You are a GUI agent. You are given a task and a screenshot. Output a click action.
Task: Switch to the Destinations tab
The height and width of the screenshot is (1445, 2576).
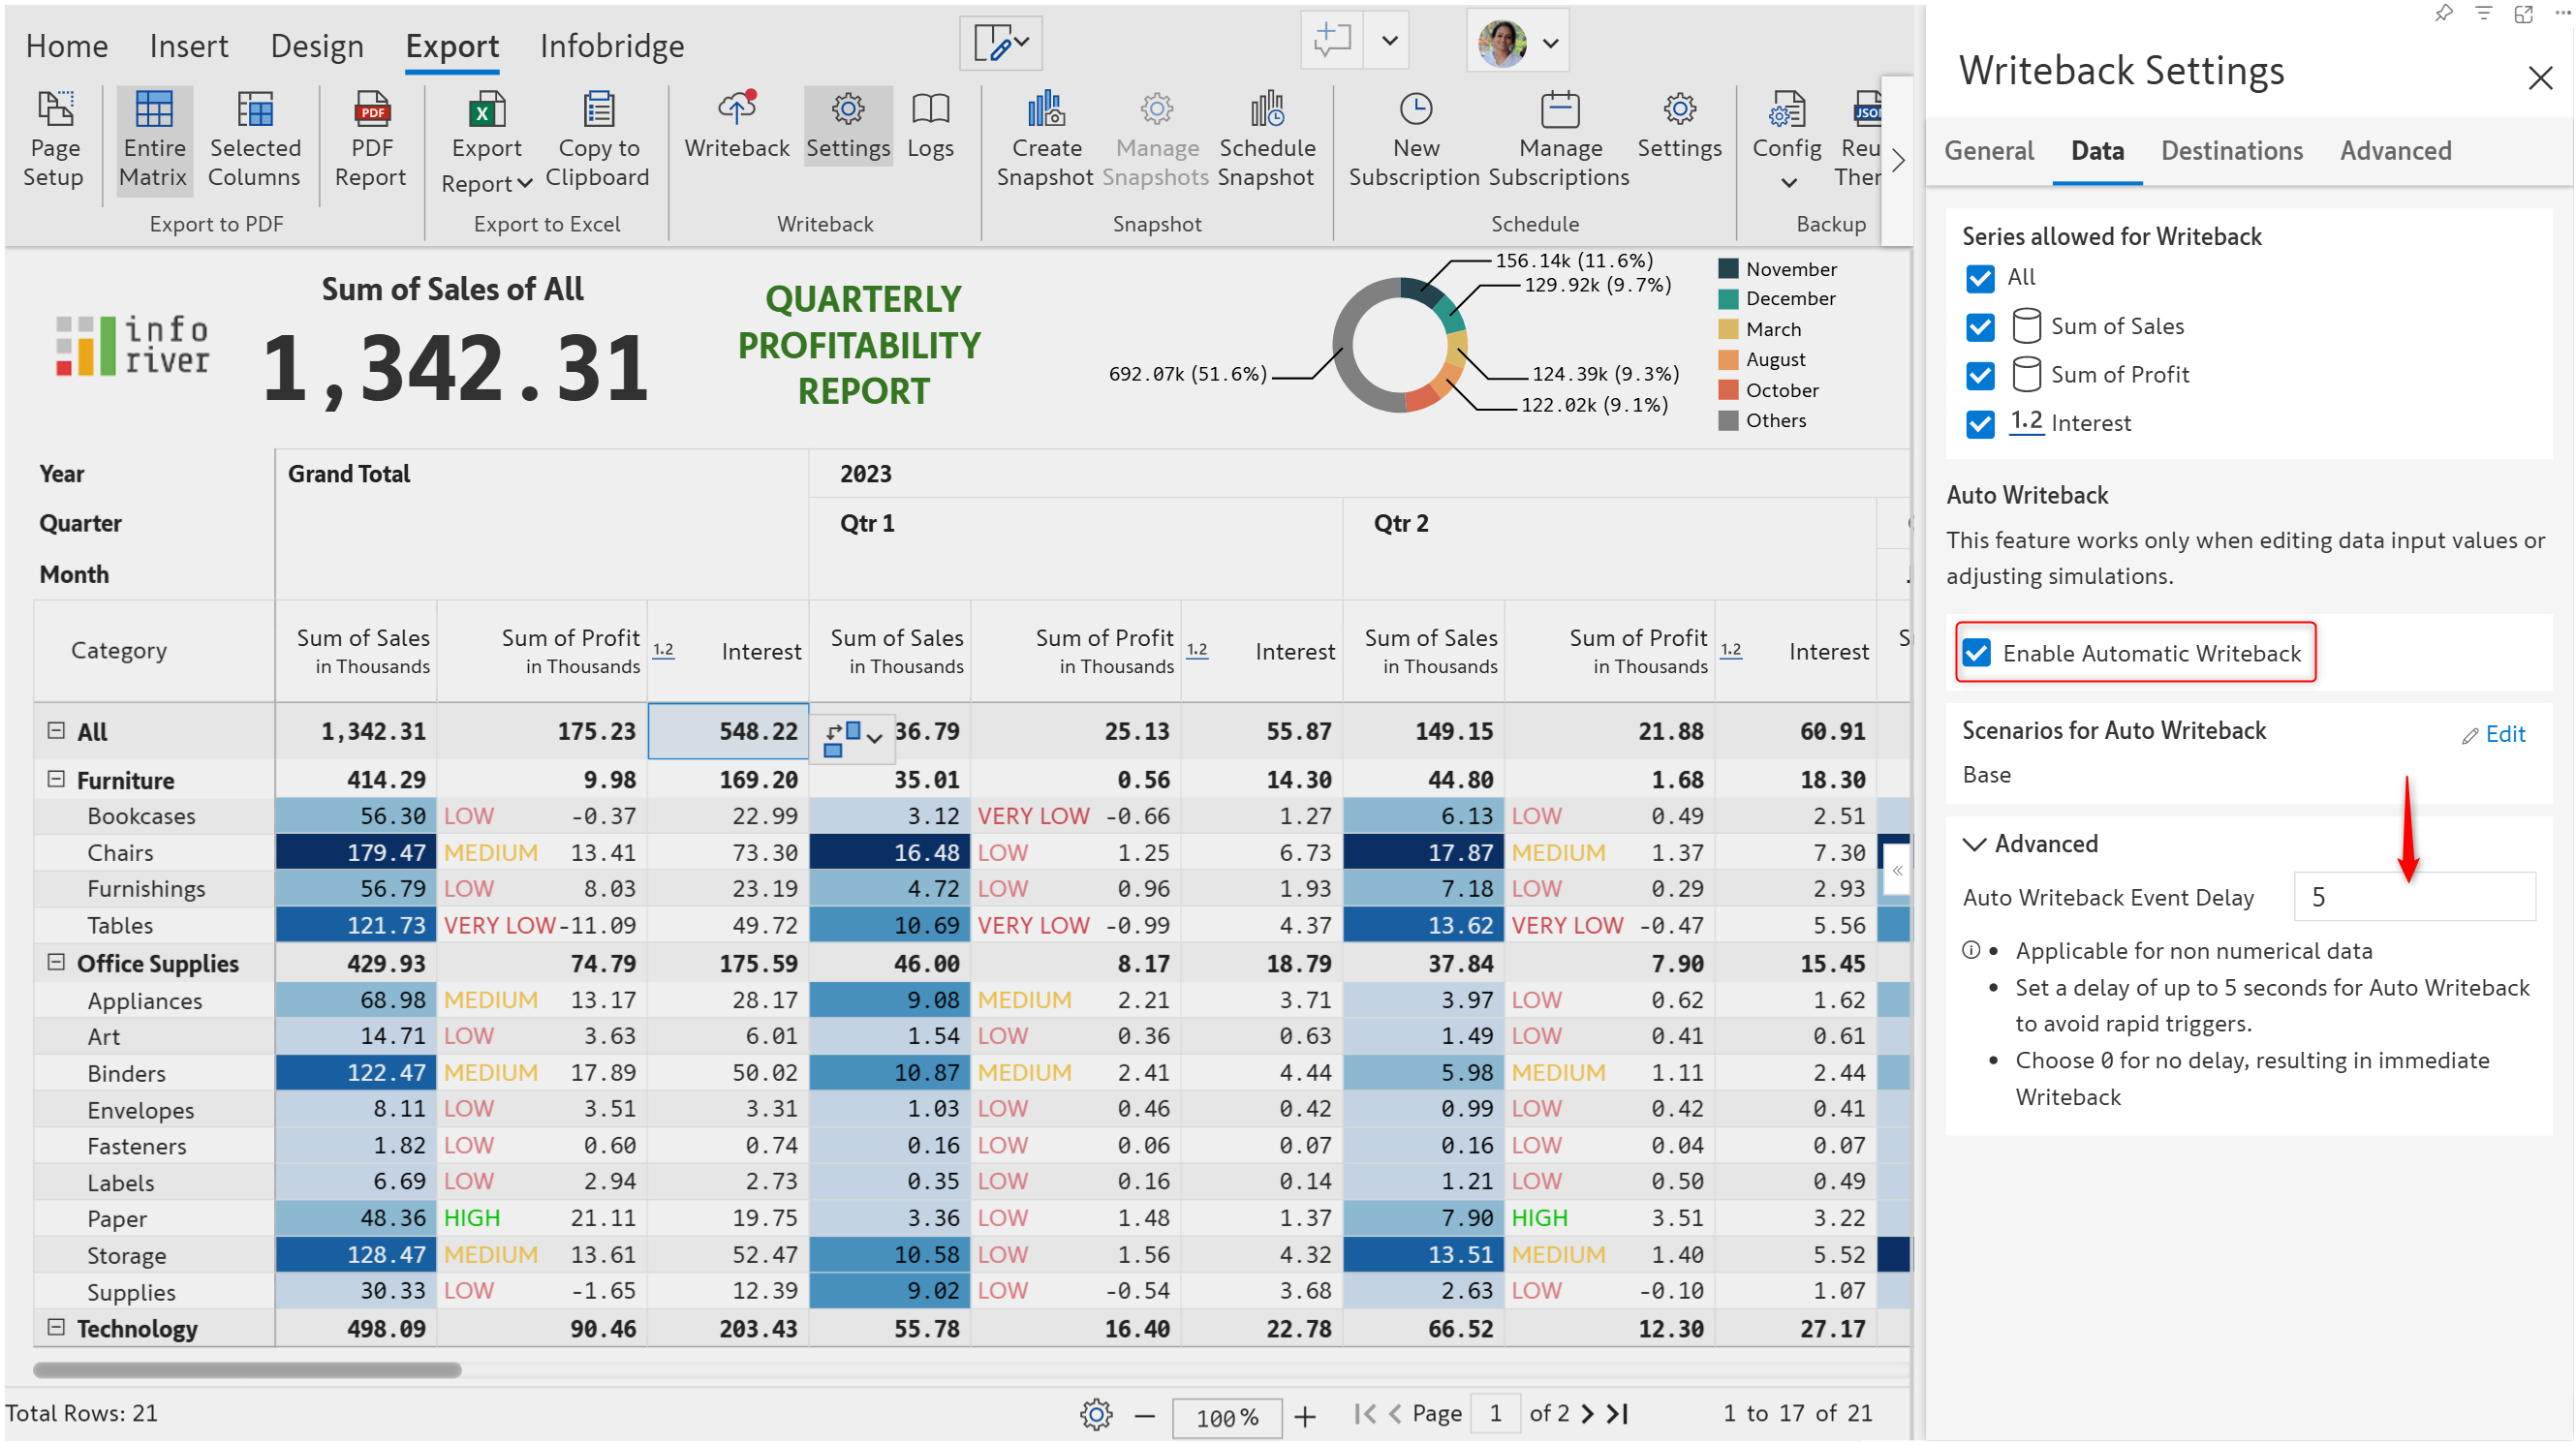click(x=2232, y=150)
